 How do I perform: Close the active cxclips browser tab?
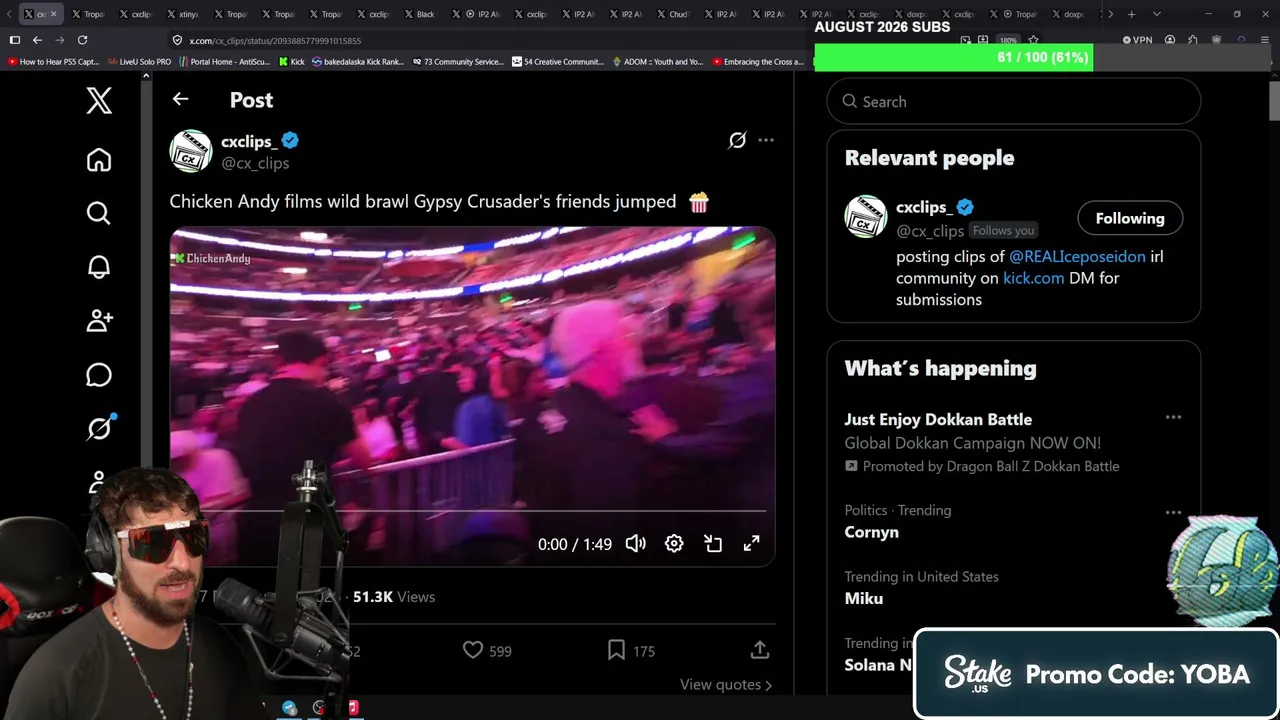54,14
